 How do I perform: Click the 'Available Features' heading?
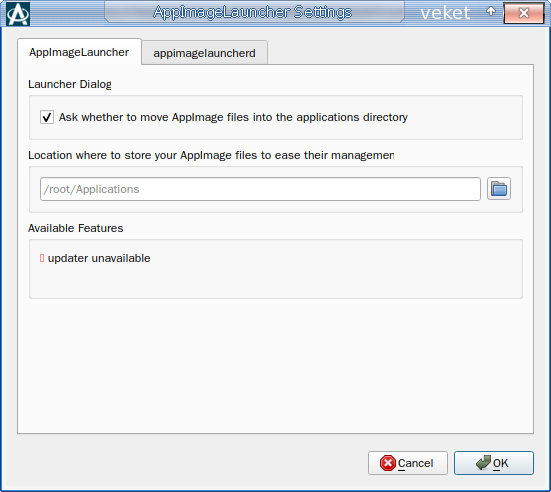[x=76, y=228]
